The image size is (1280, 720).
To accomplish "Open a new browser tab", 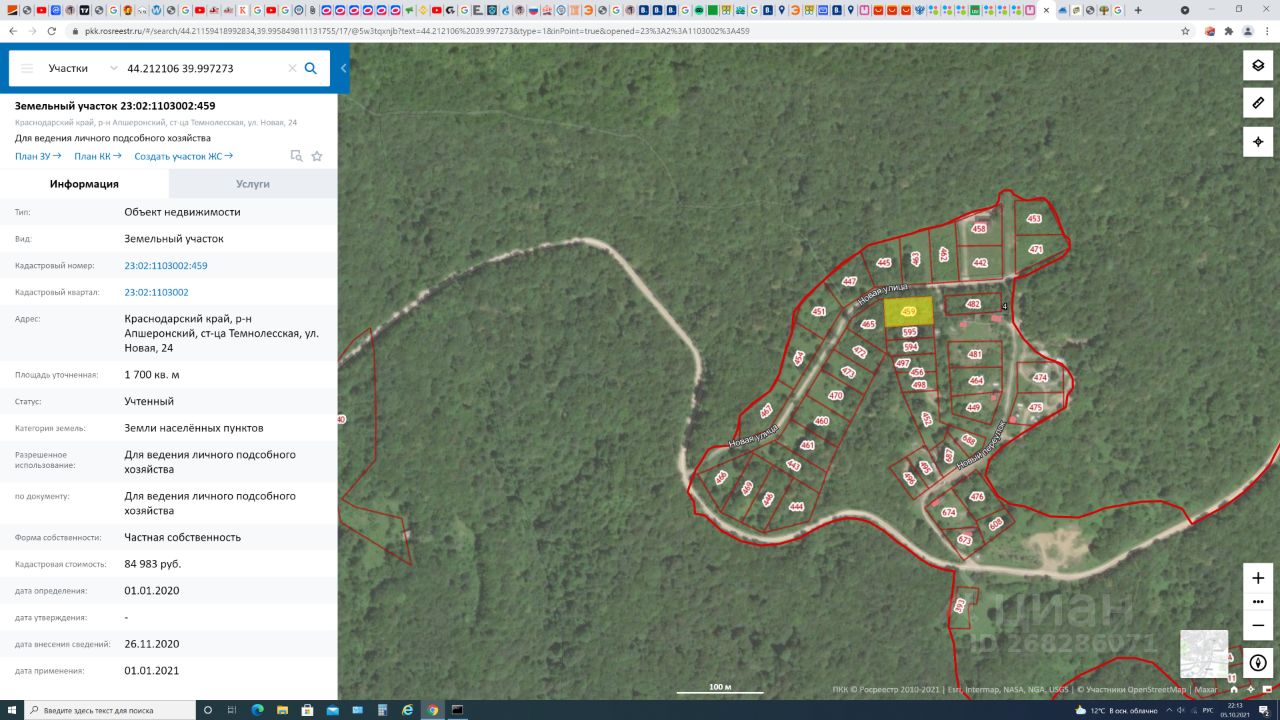I will [1138, 10].
